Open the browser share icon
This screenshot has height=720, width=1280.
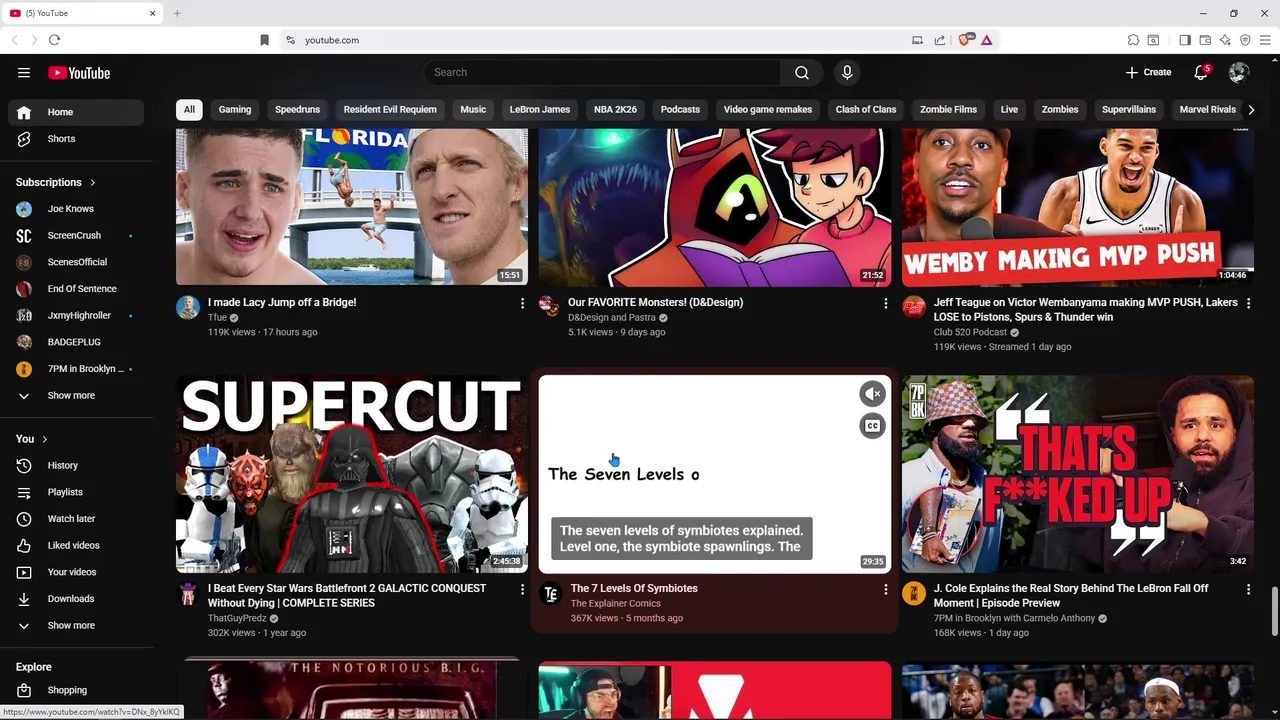940,40
